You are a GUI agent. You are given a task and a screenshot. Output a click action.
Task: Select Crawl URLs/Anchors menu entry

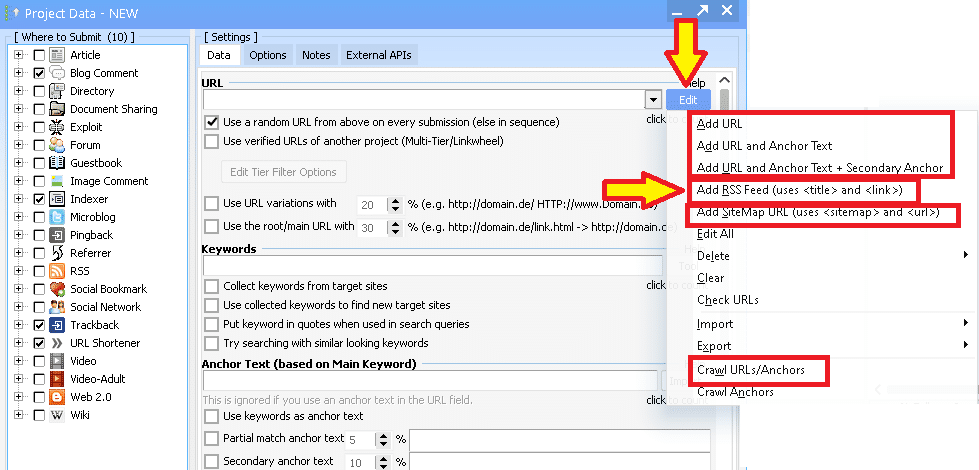[750, 370]
